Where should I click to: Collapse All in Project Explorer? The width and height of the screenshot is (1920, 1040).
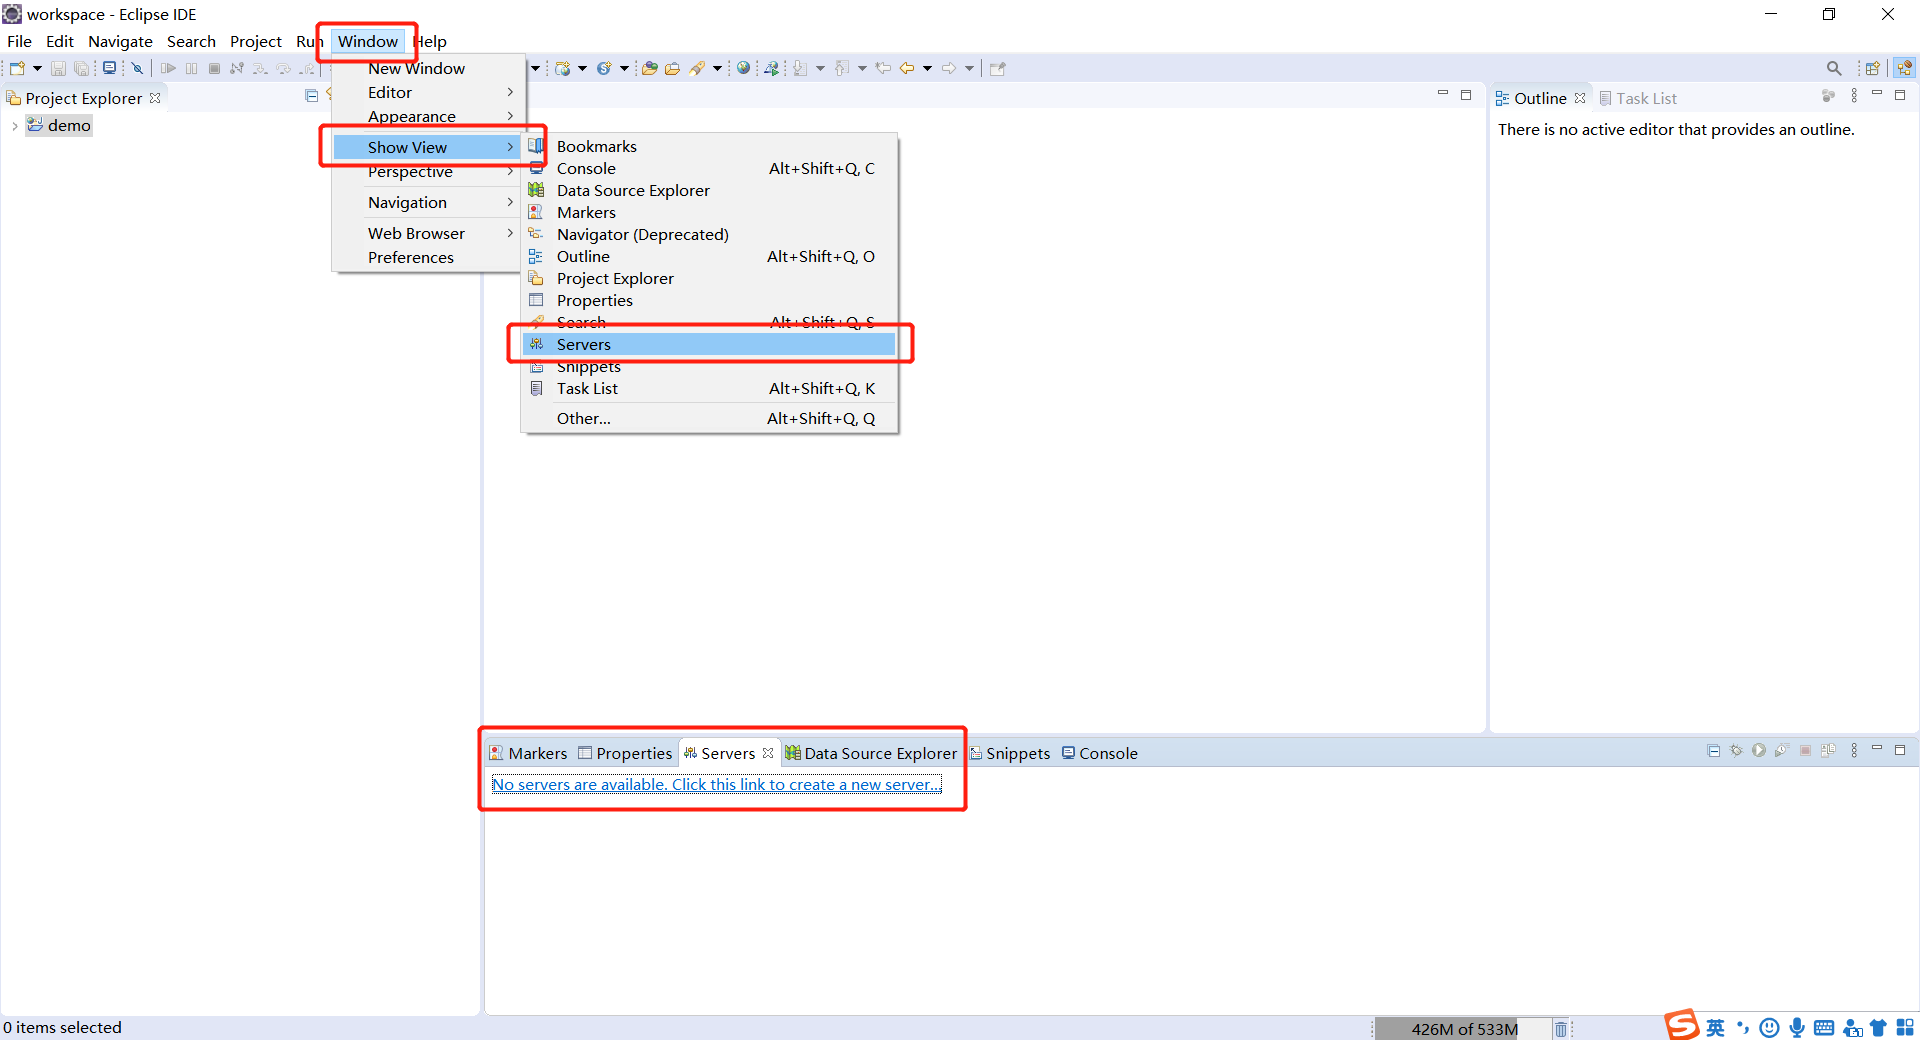tap(311, 96)
